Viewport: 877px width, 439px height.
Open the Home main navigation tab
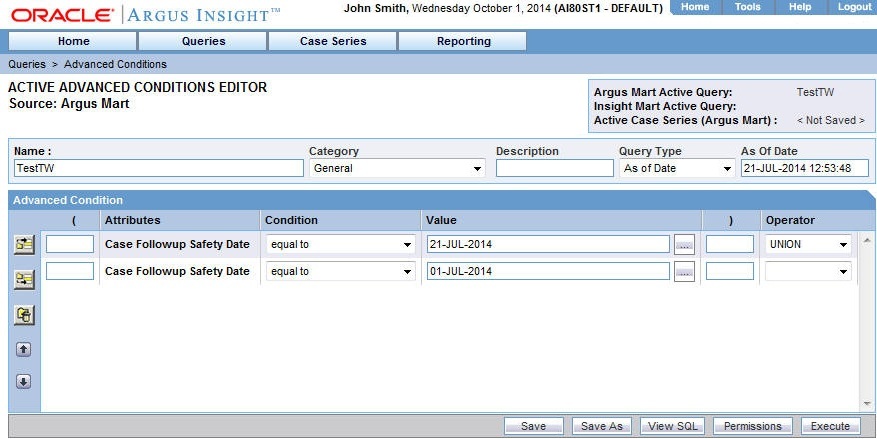click(73, 41)
